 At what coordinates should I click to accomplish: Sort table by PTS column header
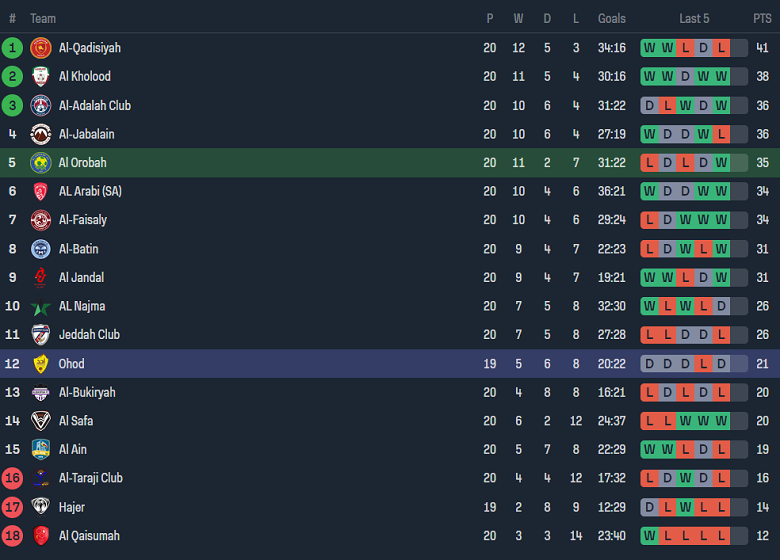click(x=762, y=18)
